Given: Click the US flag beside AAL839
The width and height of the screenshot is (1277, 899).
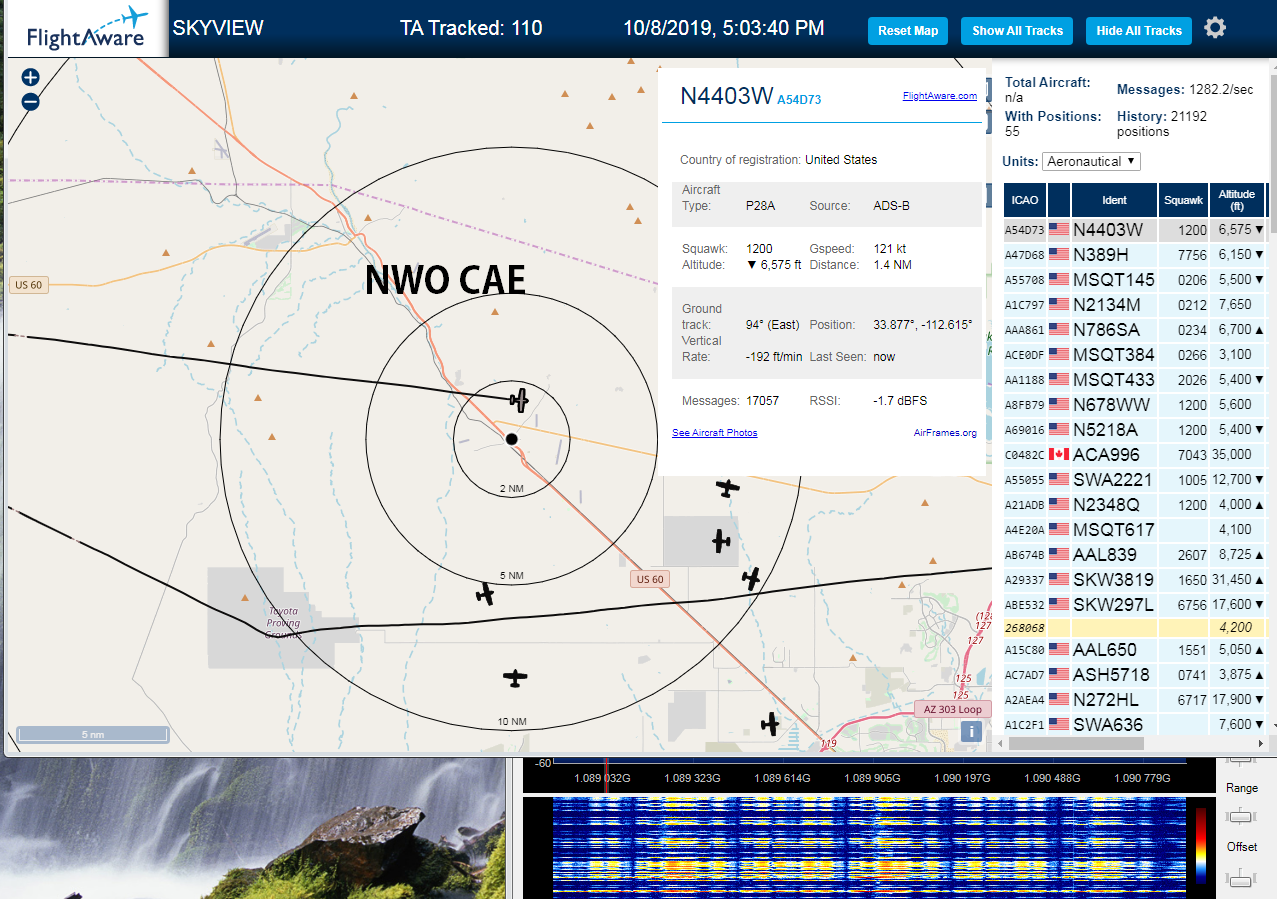Looking at the screenshot, I should 1058,554.
